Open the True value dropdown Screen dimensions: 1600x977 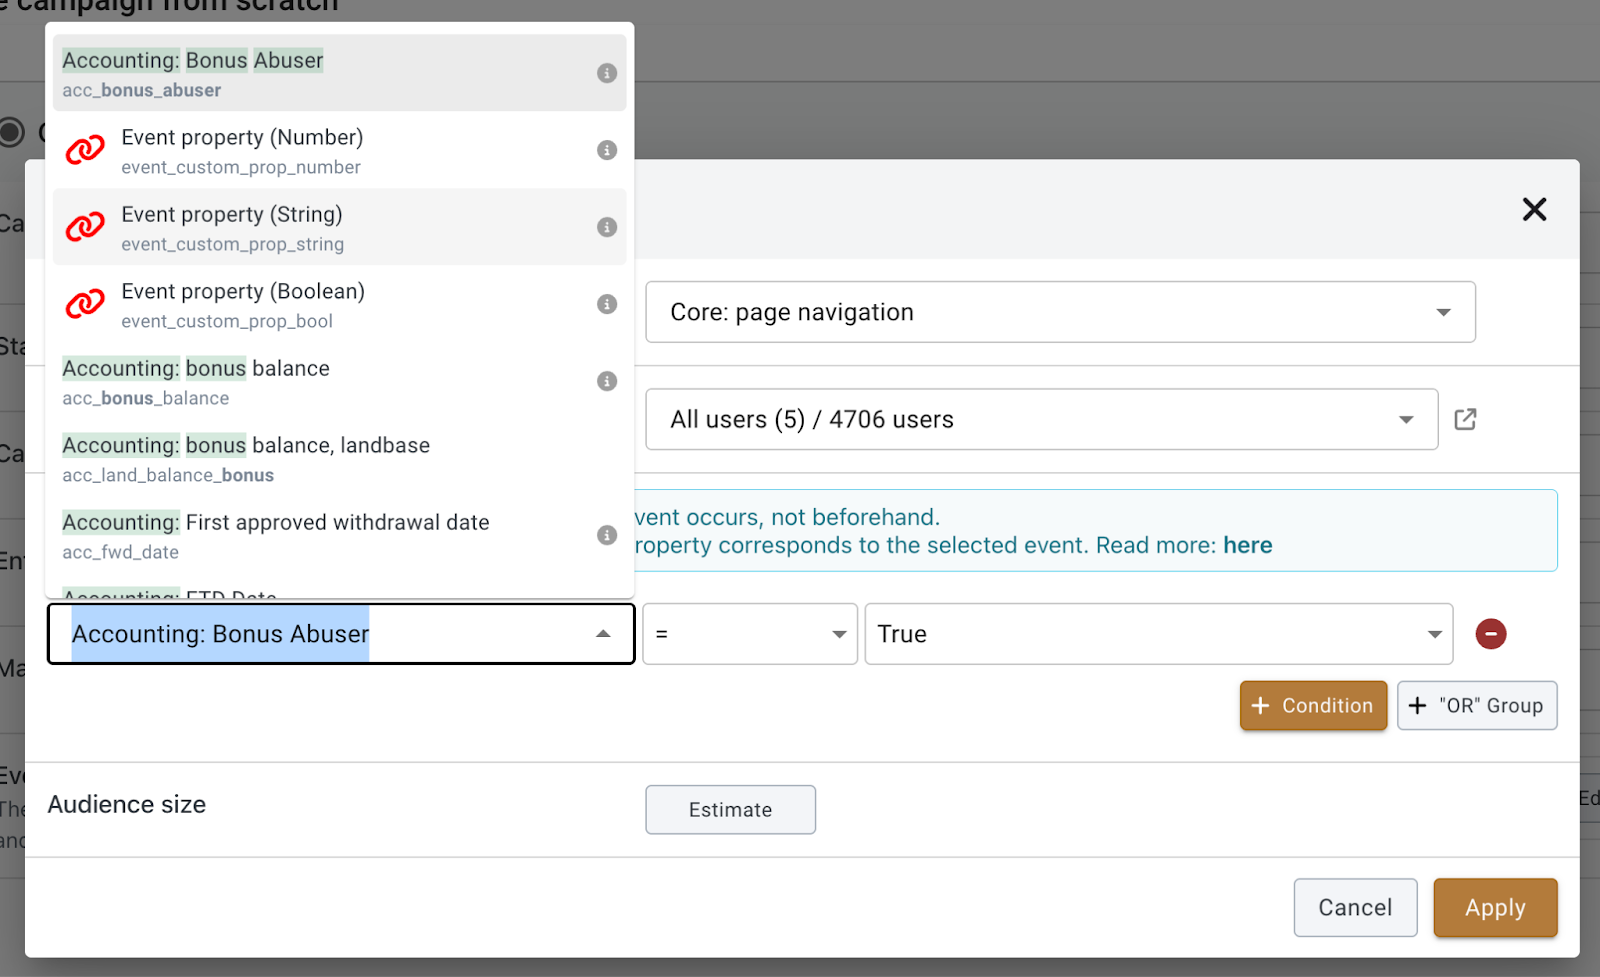pos(1158,634)
